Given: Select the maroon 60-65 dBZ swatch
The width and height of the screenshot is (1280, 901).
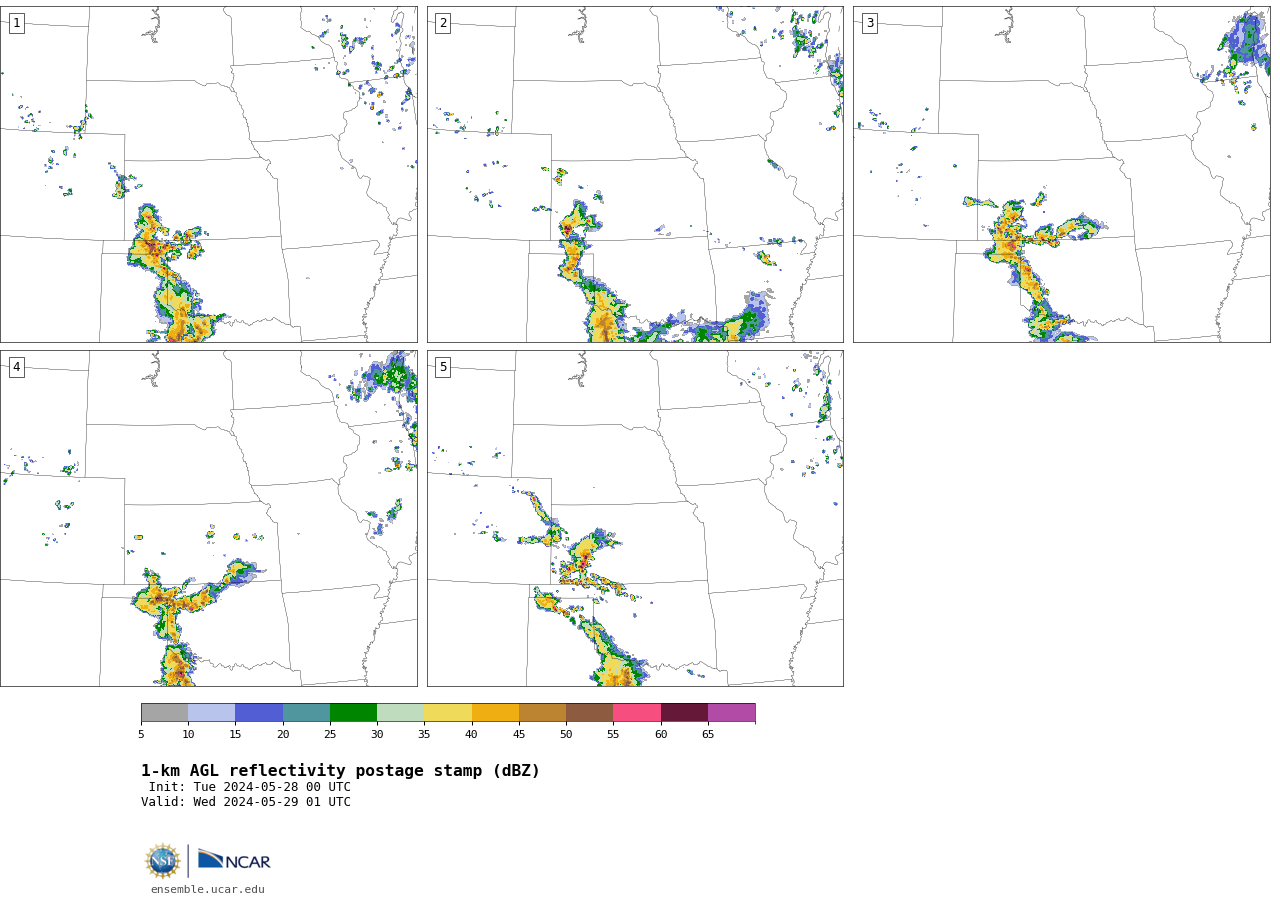Looking at the screenshot, I should (x=684, y=713).
